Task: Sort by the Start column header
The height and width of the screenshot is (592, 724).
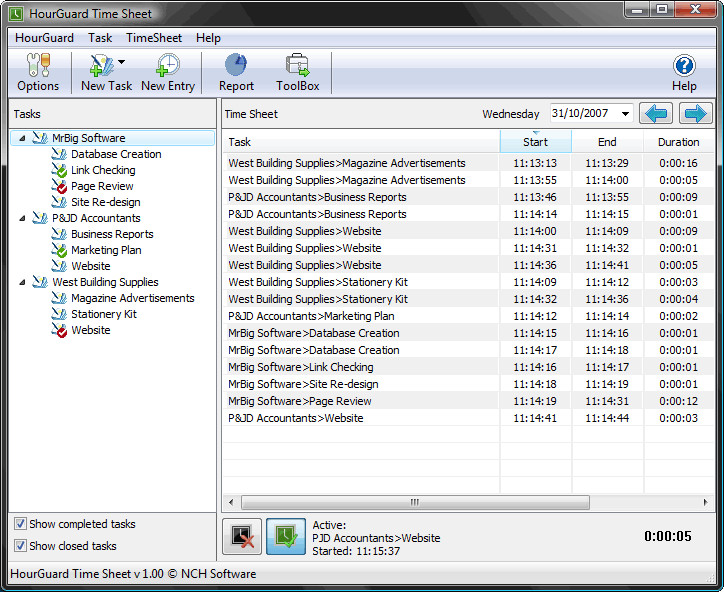Action: (536, 142)
